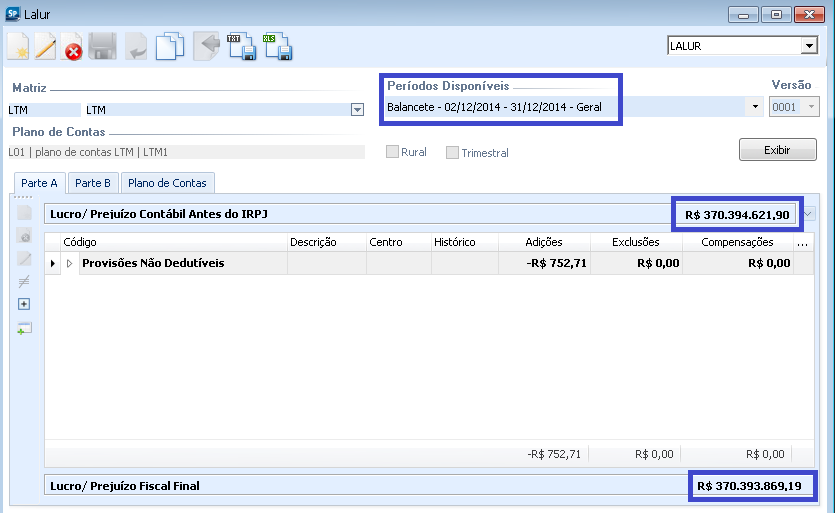Click the Lalur window app icon
Image resolution: width=835 pixels, height=513 pixels.
tap(13, 14)
